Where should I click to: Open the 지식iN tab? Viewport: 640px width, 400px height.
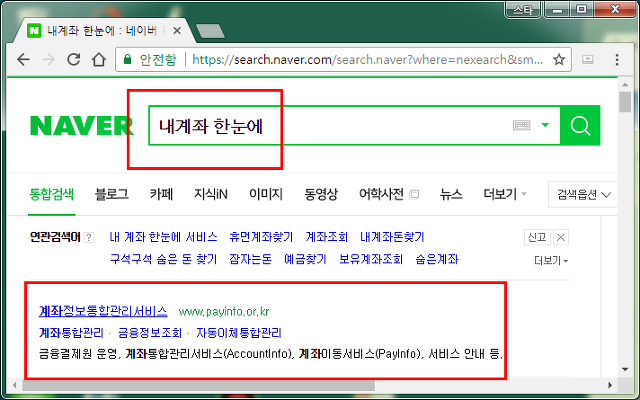click(x=211, y=194)
